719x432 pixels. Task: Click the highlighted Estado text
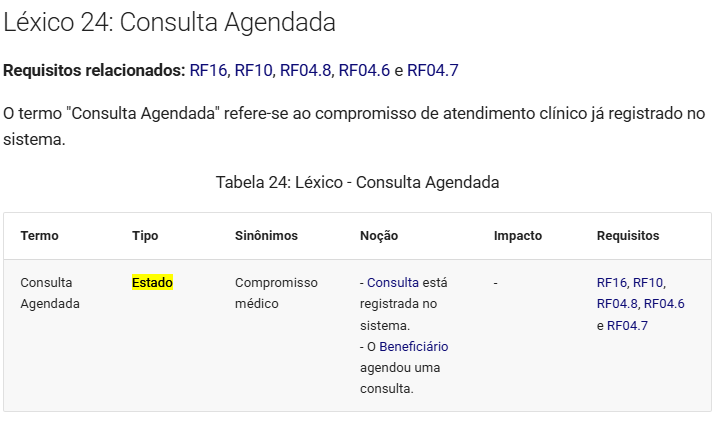point(152,282)
